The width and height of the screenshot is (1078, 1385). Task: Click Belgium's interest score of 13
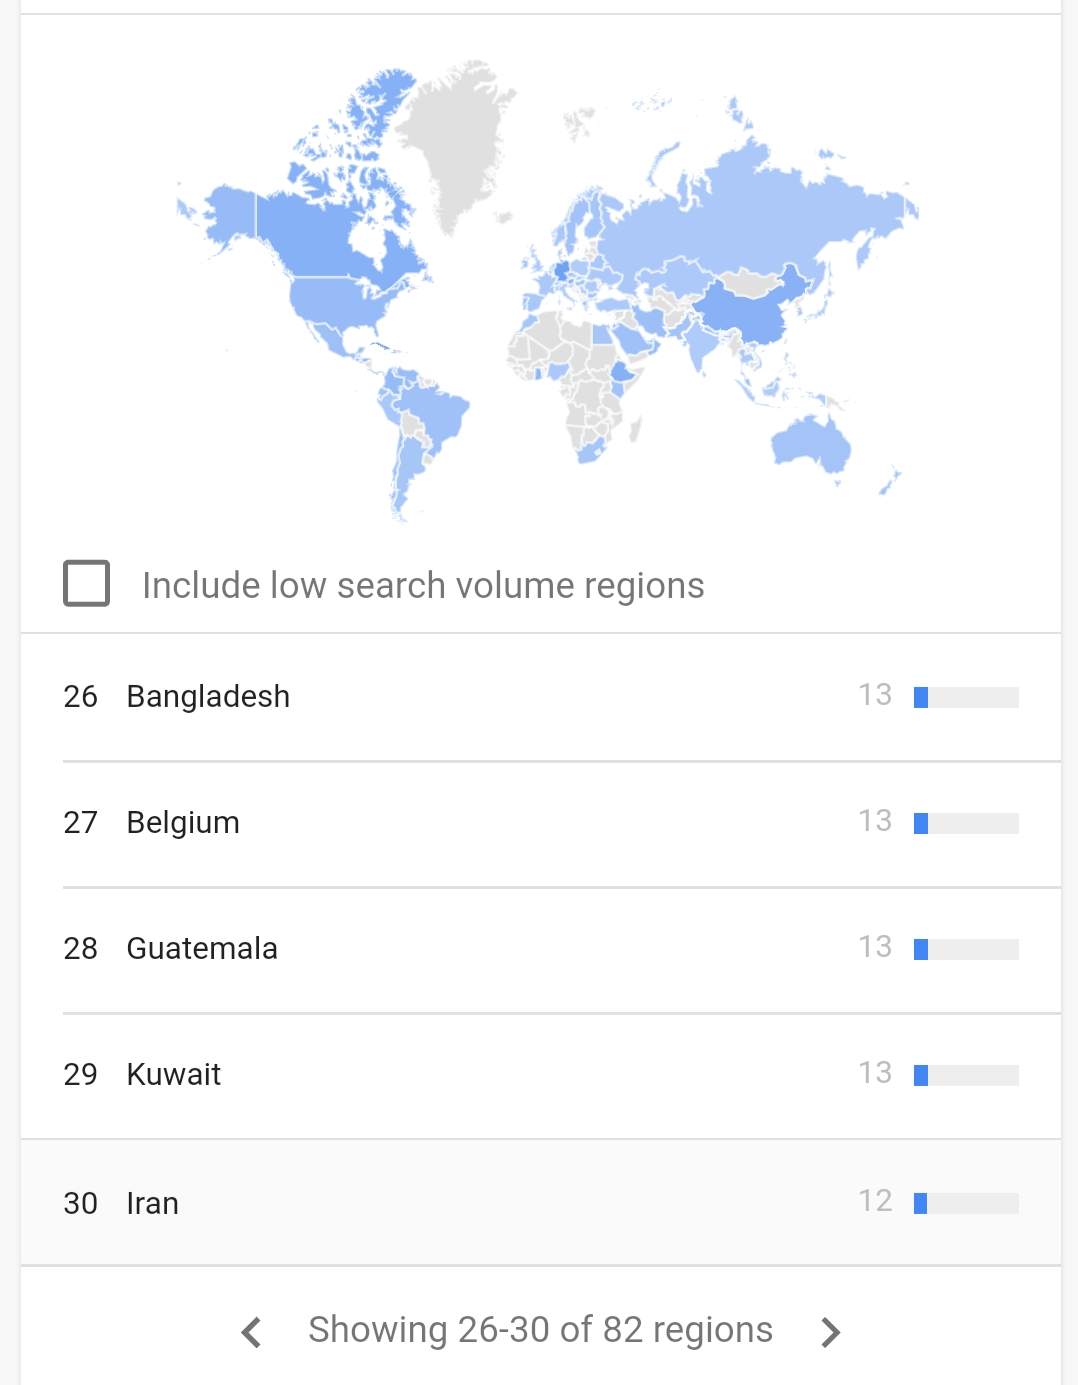(x=875, y=821)
